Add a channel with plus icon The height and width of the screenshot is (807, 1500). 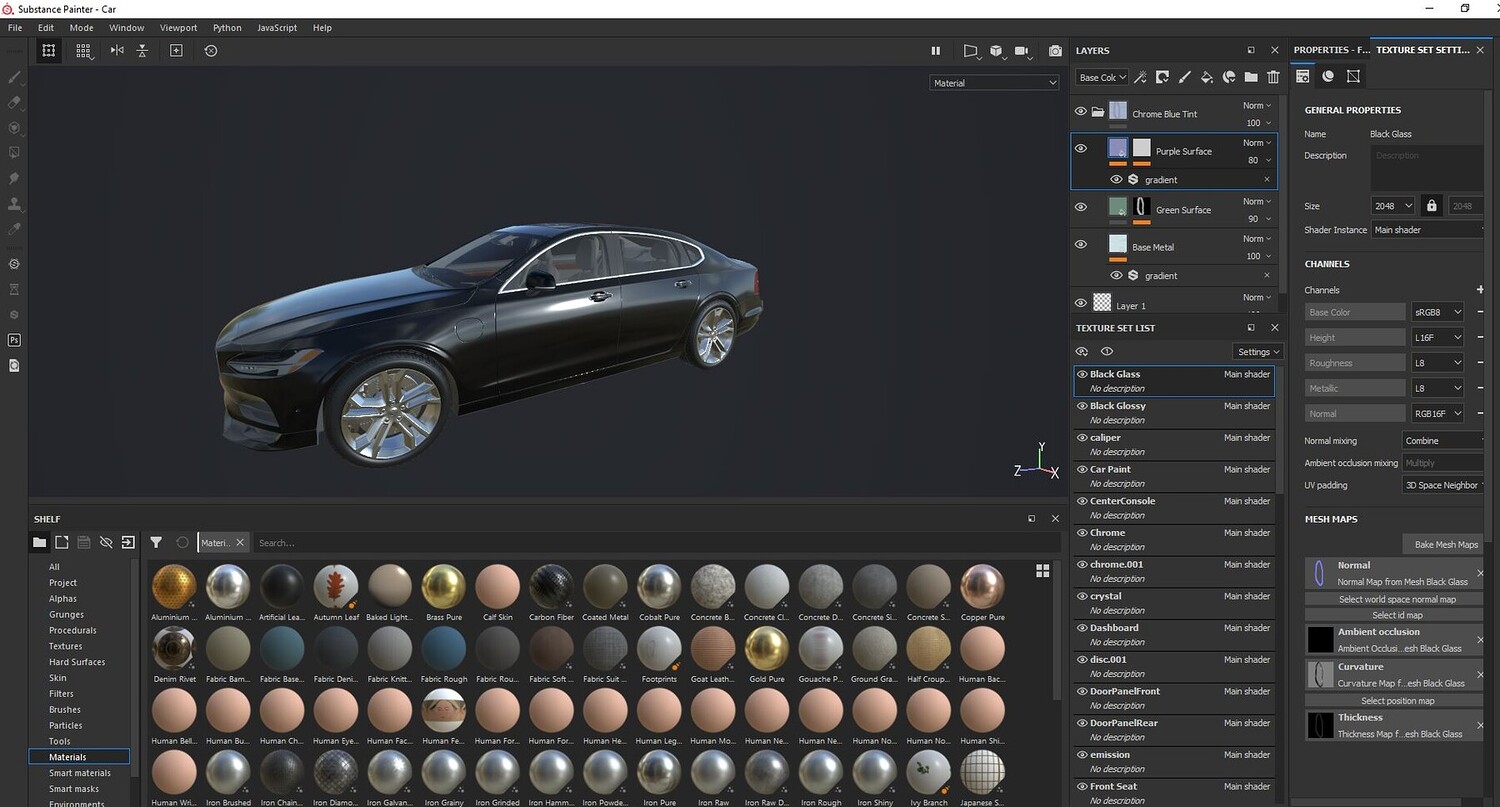tap(1480, 290)
